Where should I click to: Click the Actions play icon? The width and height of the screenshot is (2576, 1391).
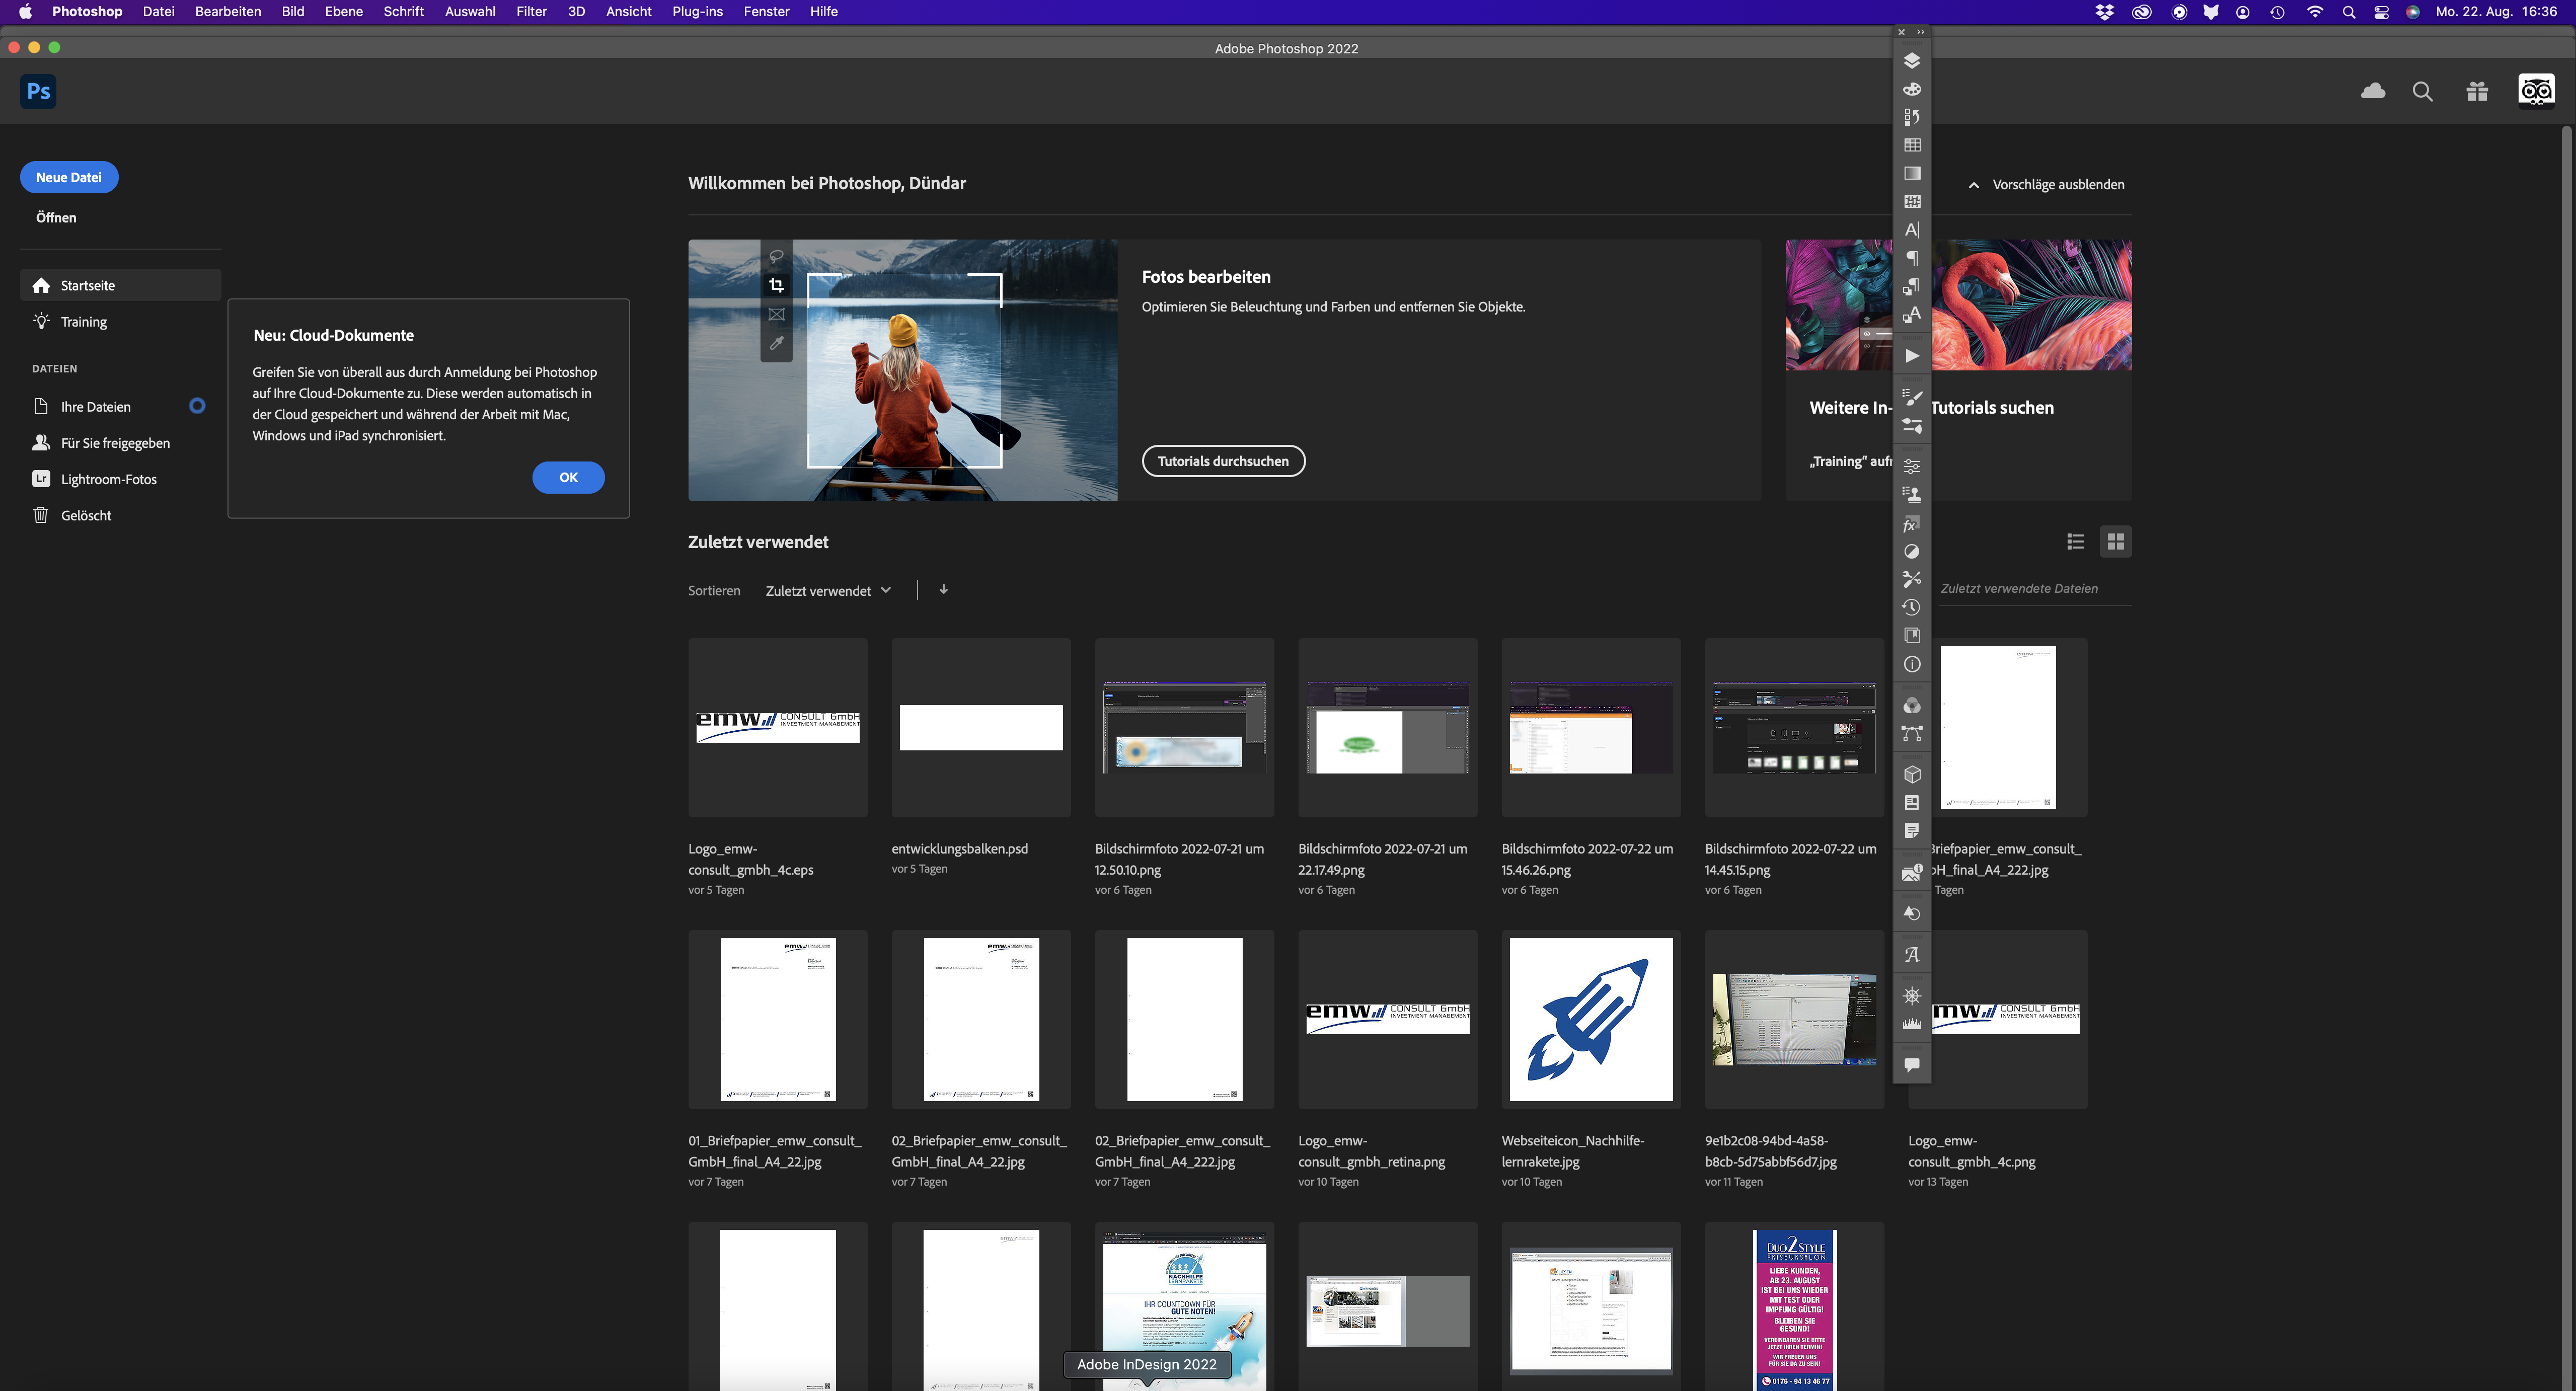[x=1911, y=356]
